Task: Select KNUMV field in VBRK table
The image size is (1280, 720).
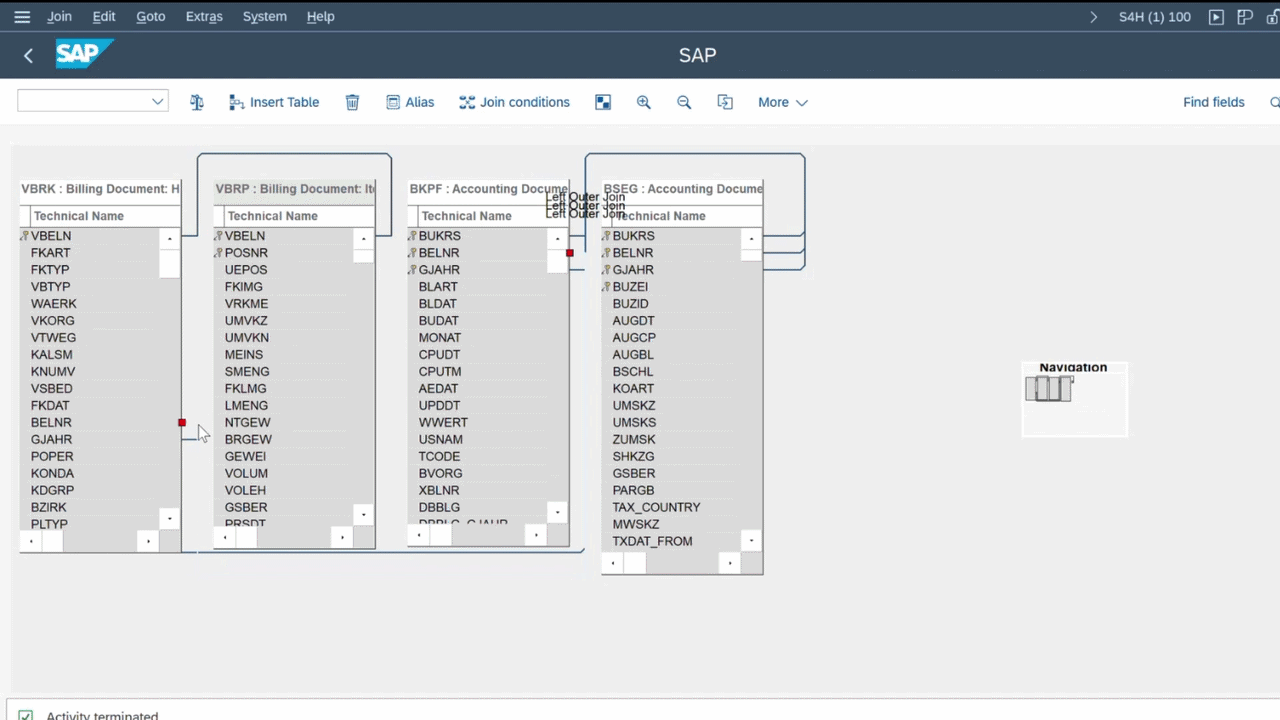Action: click(53, 372)
